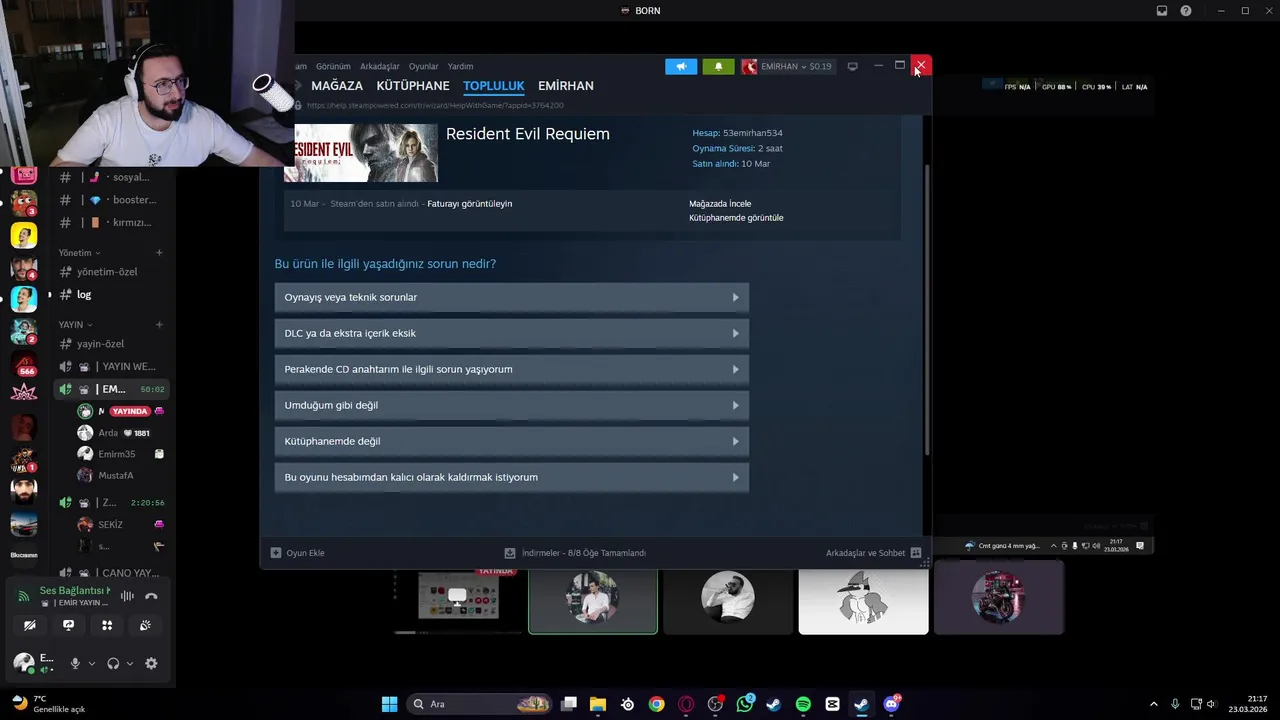Open Windows Start menu
This screenshot has height=720, width=1280.
point(389,704)
